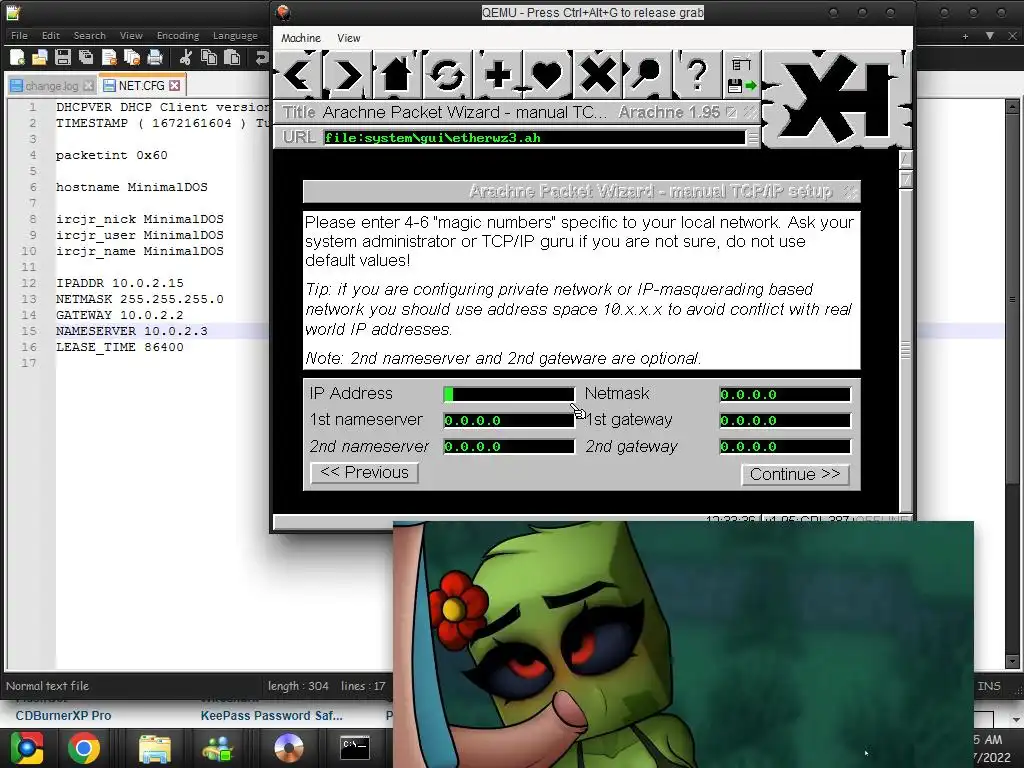This screenshot has width=1024, height=768.
Task: Click line 'LEASE_TIME 86400' in editor
Action: (120, 347)
